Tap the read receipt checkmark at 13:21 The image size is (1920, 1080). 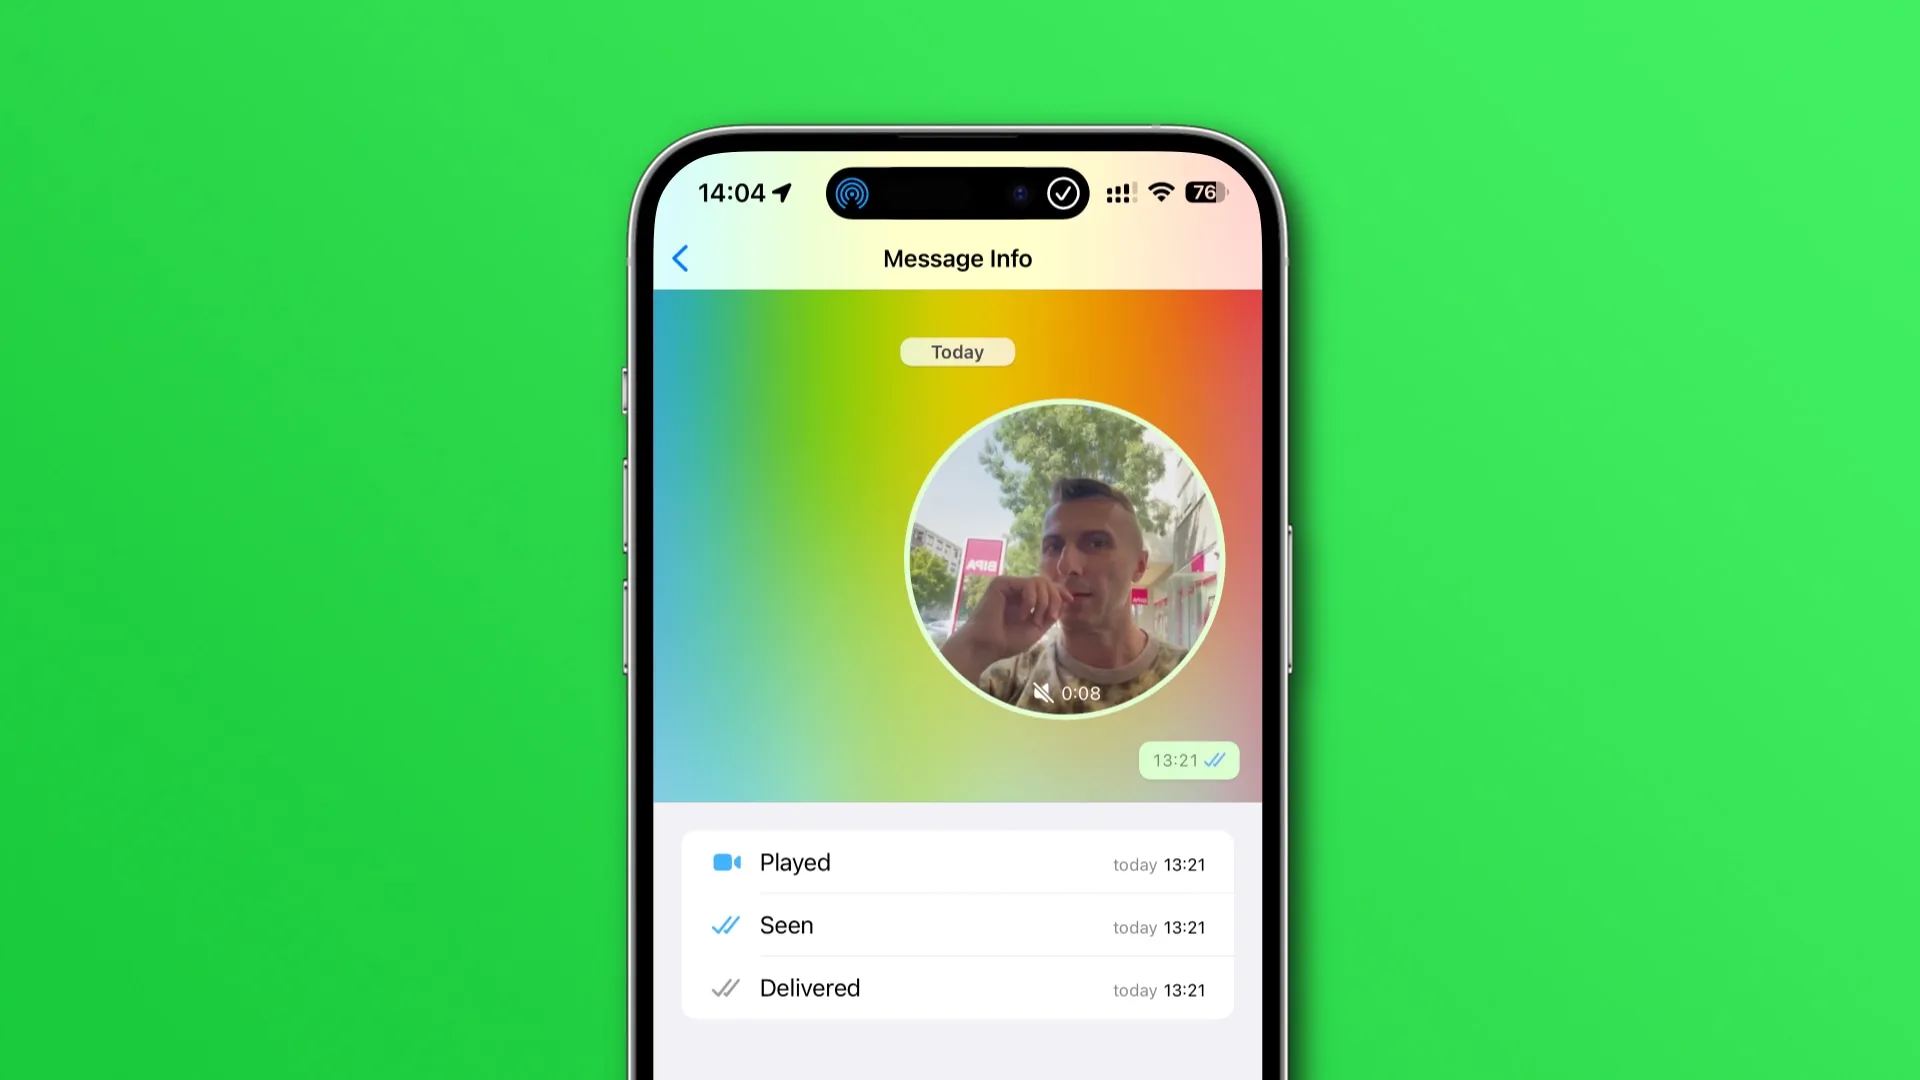coord(1215,760)
